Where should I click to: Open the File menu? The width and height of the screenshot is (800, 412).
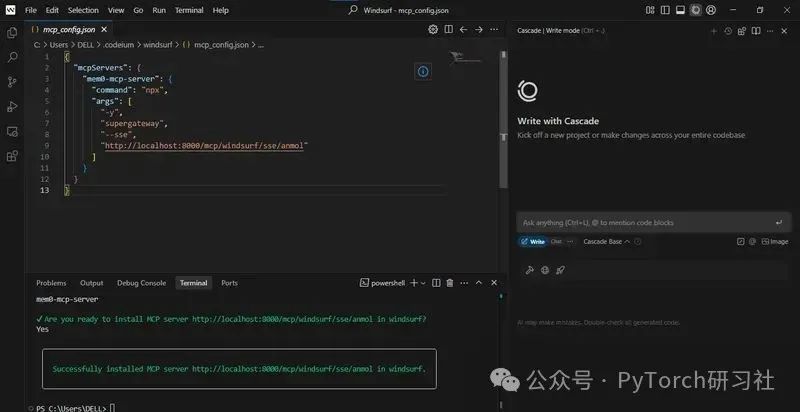coord(31,10)
